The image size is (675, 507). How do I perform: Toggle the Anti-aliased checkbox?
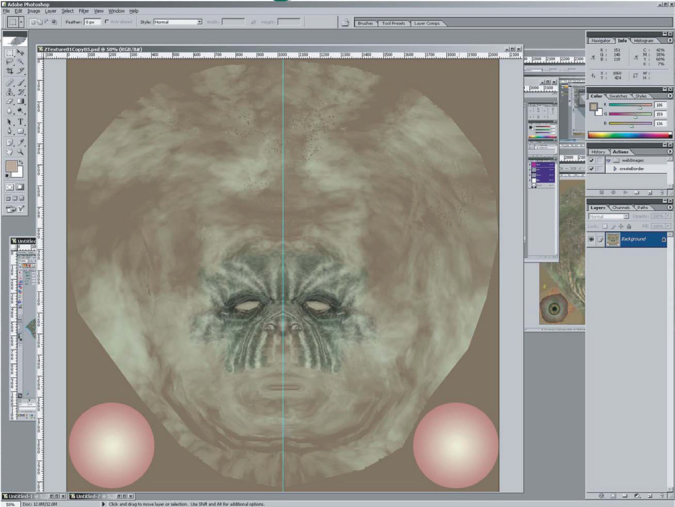click(x=108, y=21)
